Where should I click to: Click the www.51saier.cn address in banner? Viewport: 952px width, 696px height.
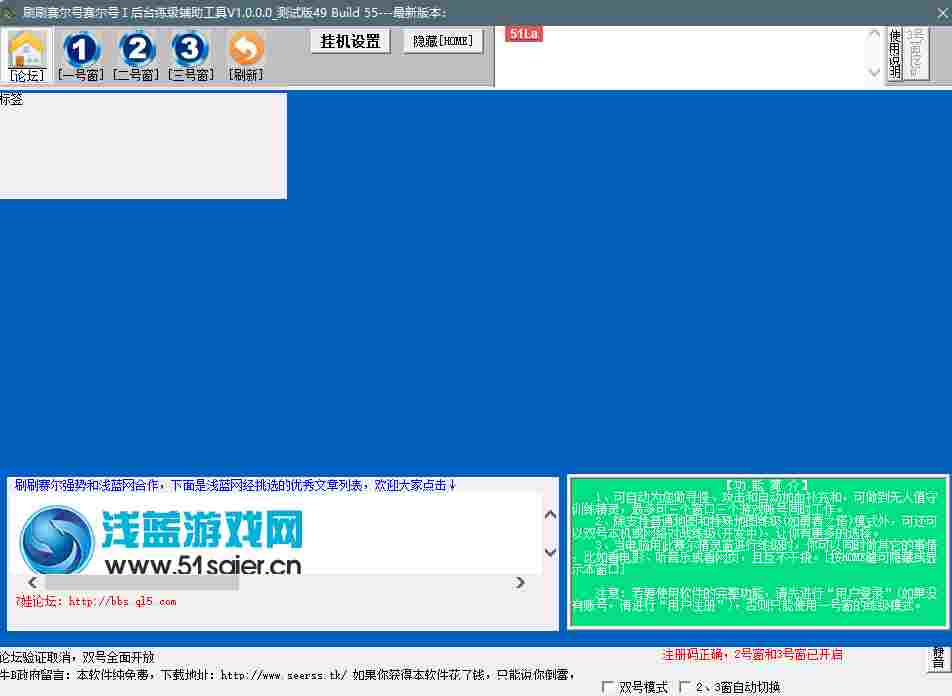[x=203, y=565]
